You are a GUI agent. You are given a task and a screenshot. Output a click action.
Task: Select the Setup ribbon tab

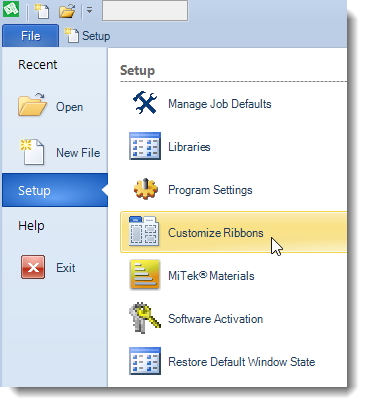point(87,36)
